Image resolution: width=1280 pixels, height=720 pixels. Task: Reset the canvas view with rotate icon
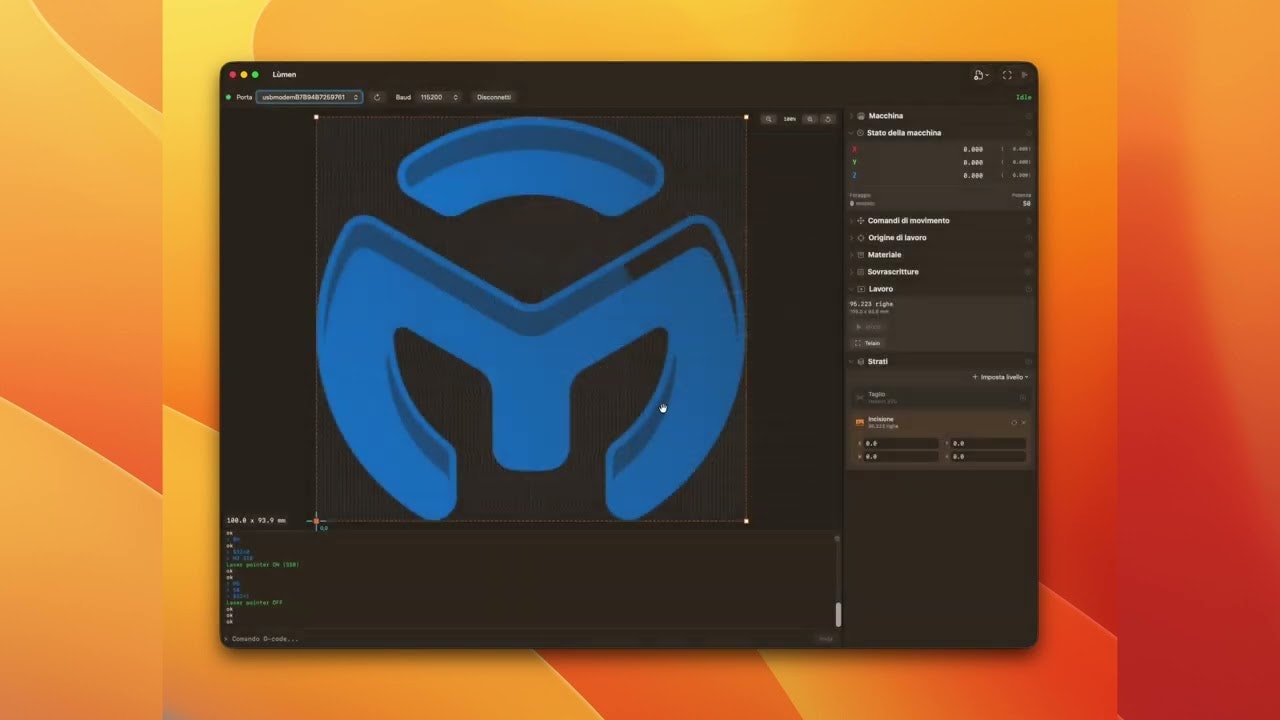[x=828, y=119]
